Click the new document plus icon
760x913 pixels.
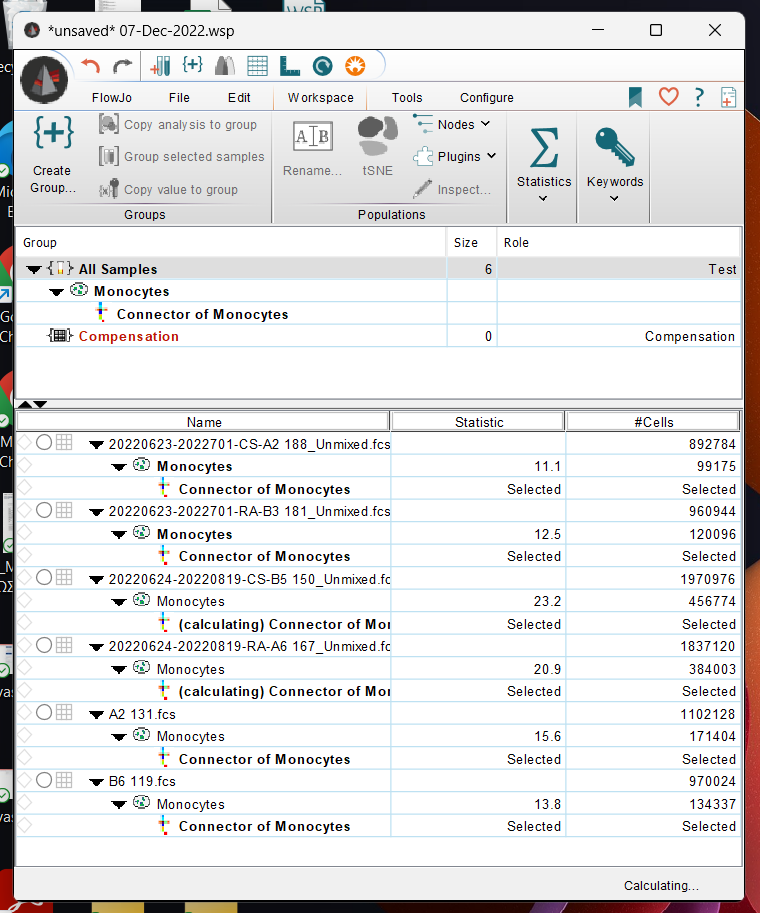click(x=729, y=97)
